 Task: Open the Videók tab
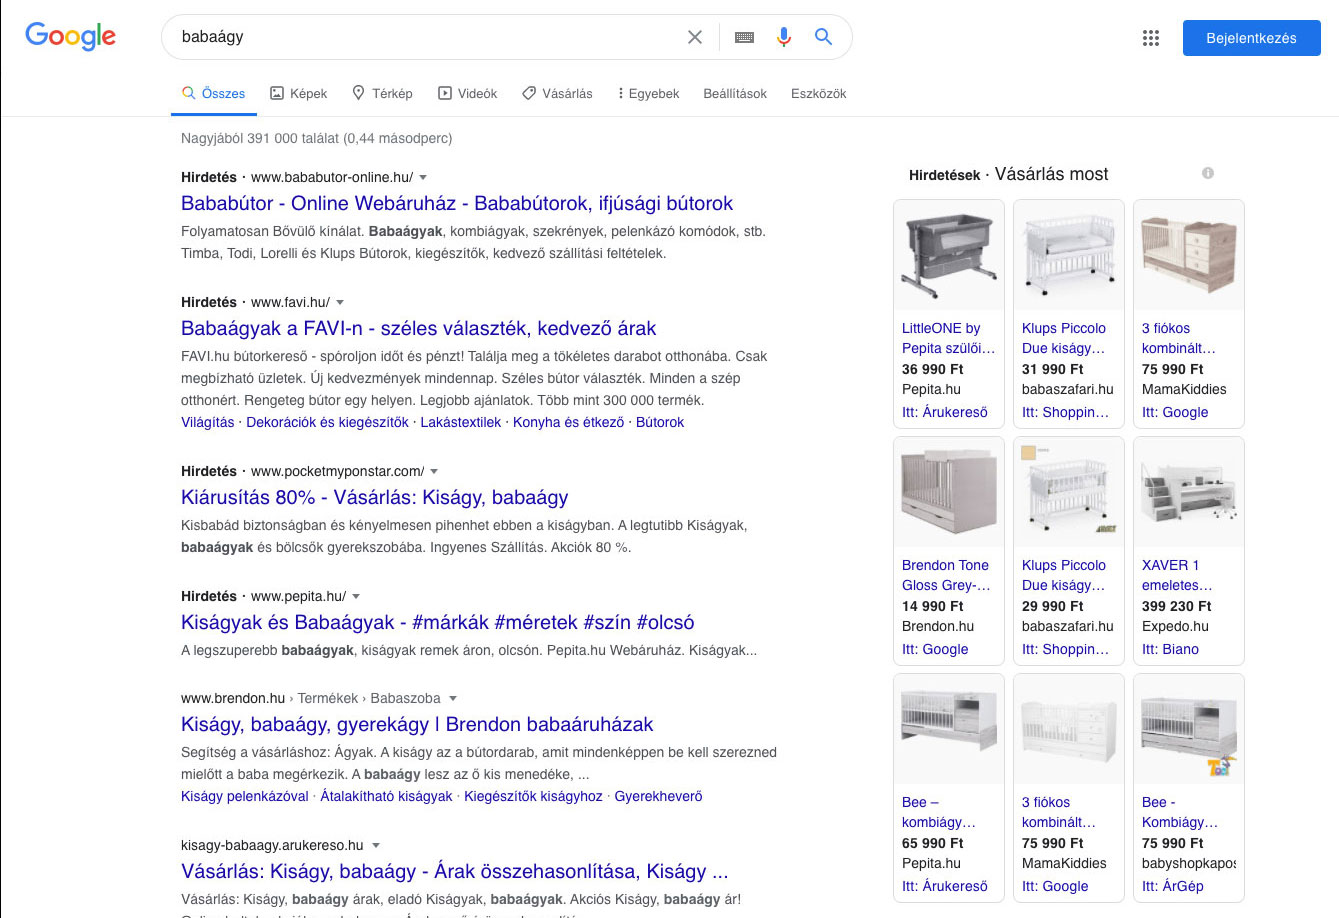click(467, 93)
